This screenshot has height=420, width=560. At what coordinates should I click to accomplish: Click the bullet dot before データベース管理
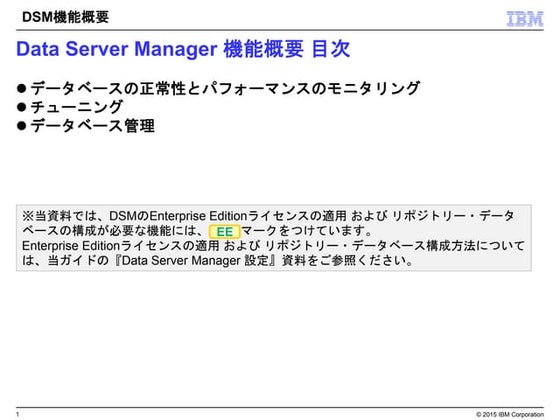[21, 126]
